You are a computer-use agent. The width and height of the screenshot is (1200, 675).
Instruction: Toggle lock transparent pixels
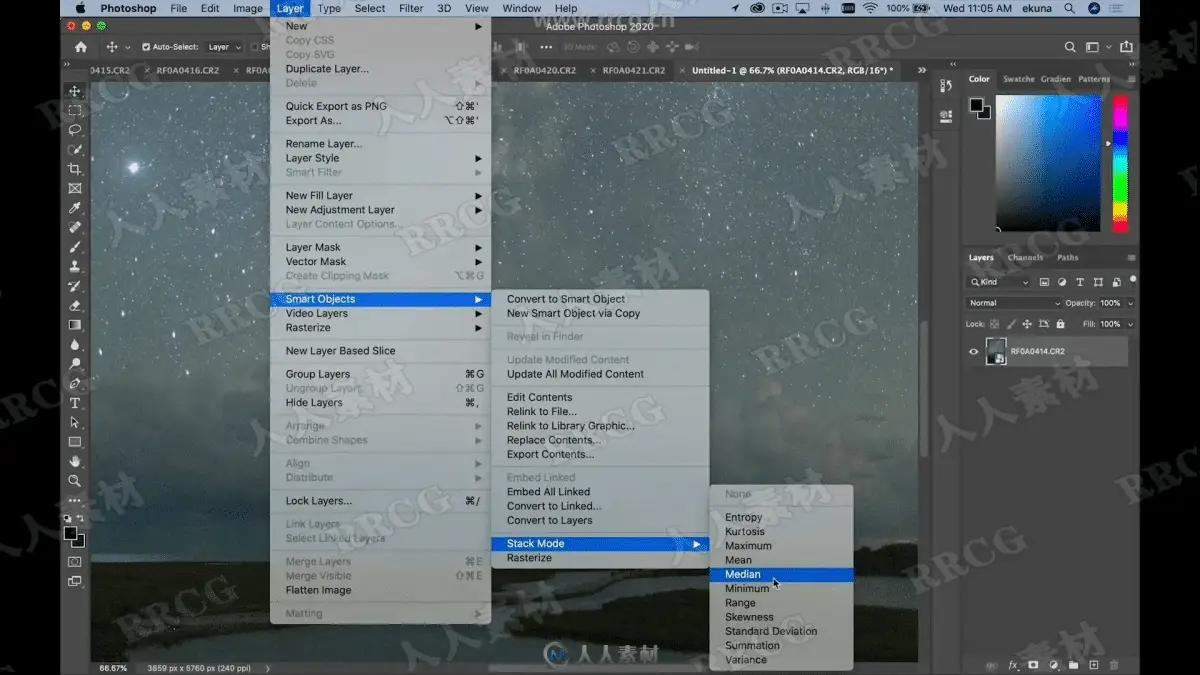click(x=995, y=324)
